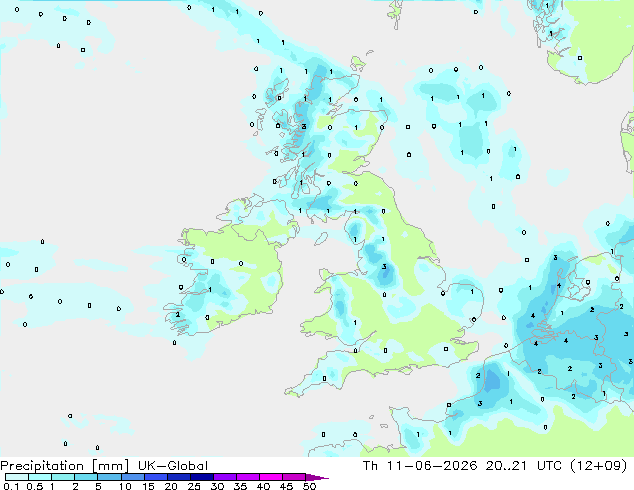This screenshot has width=634, height=490.
Task: Click the '40' legend scale label
Action: (263, 486)
